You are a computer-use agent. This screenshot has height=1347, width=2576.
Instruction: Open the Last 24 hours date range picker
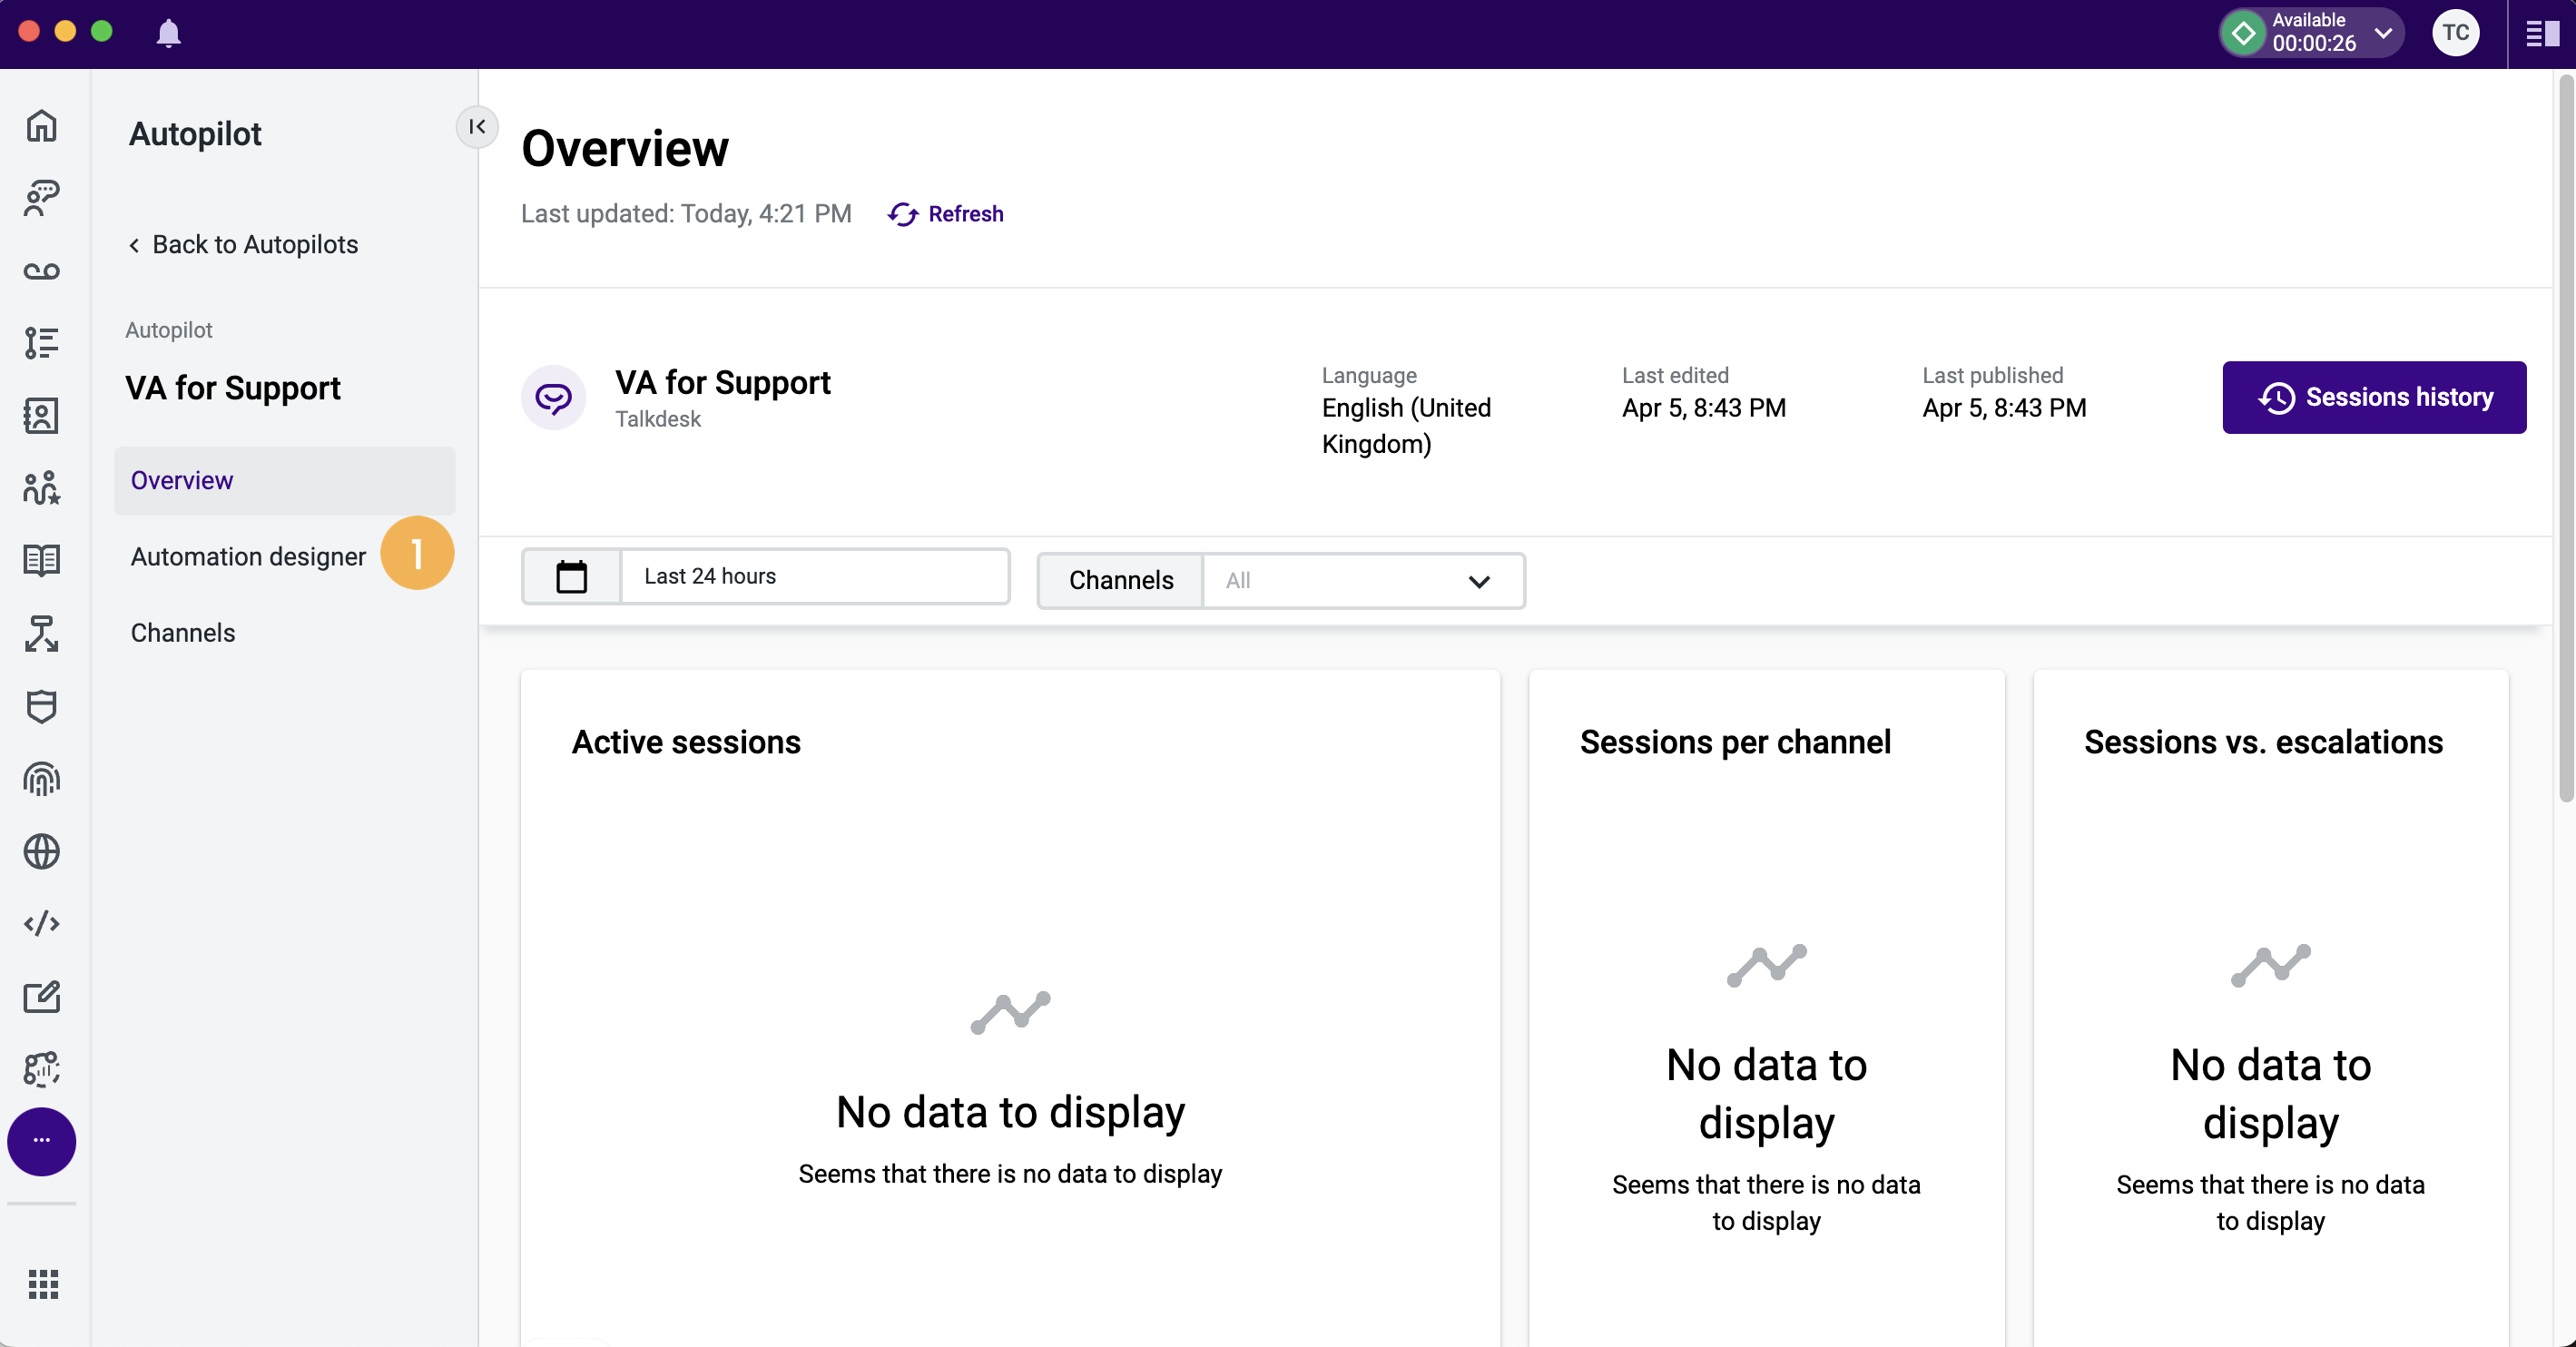(x=766, y=577)
